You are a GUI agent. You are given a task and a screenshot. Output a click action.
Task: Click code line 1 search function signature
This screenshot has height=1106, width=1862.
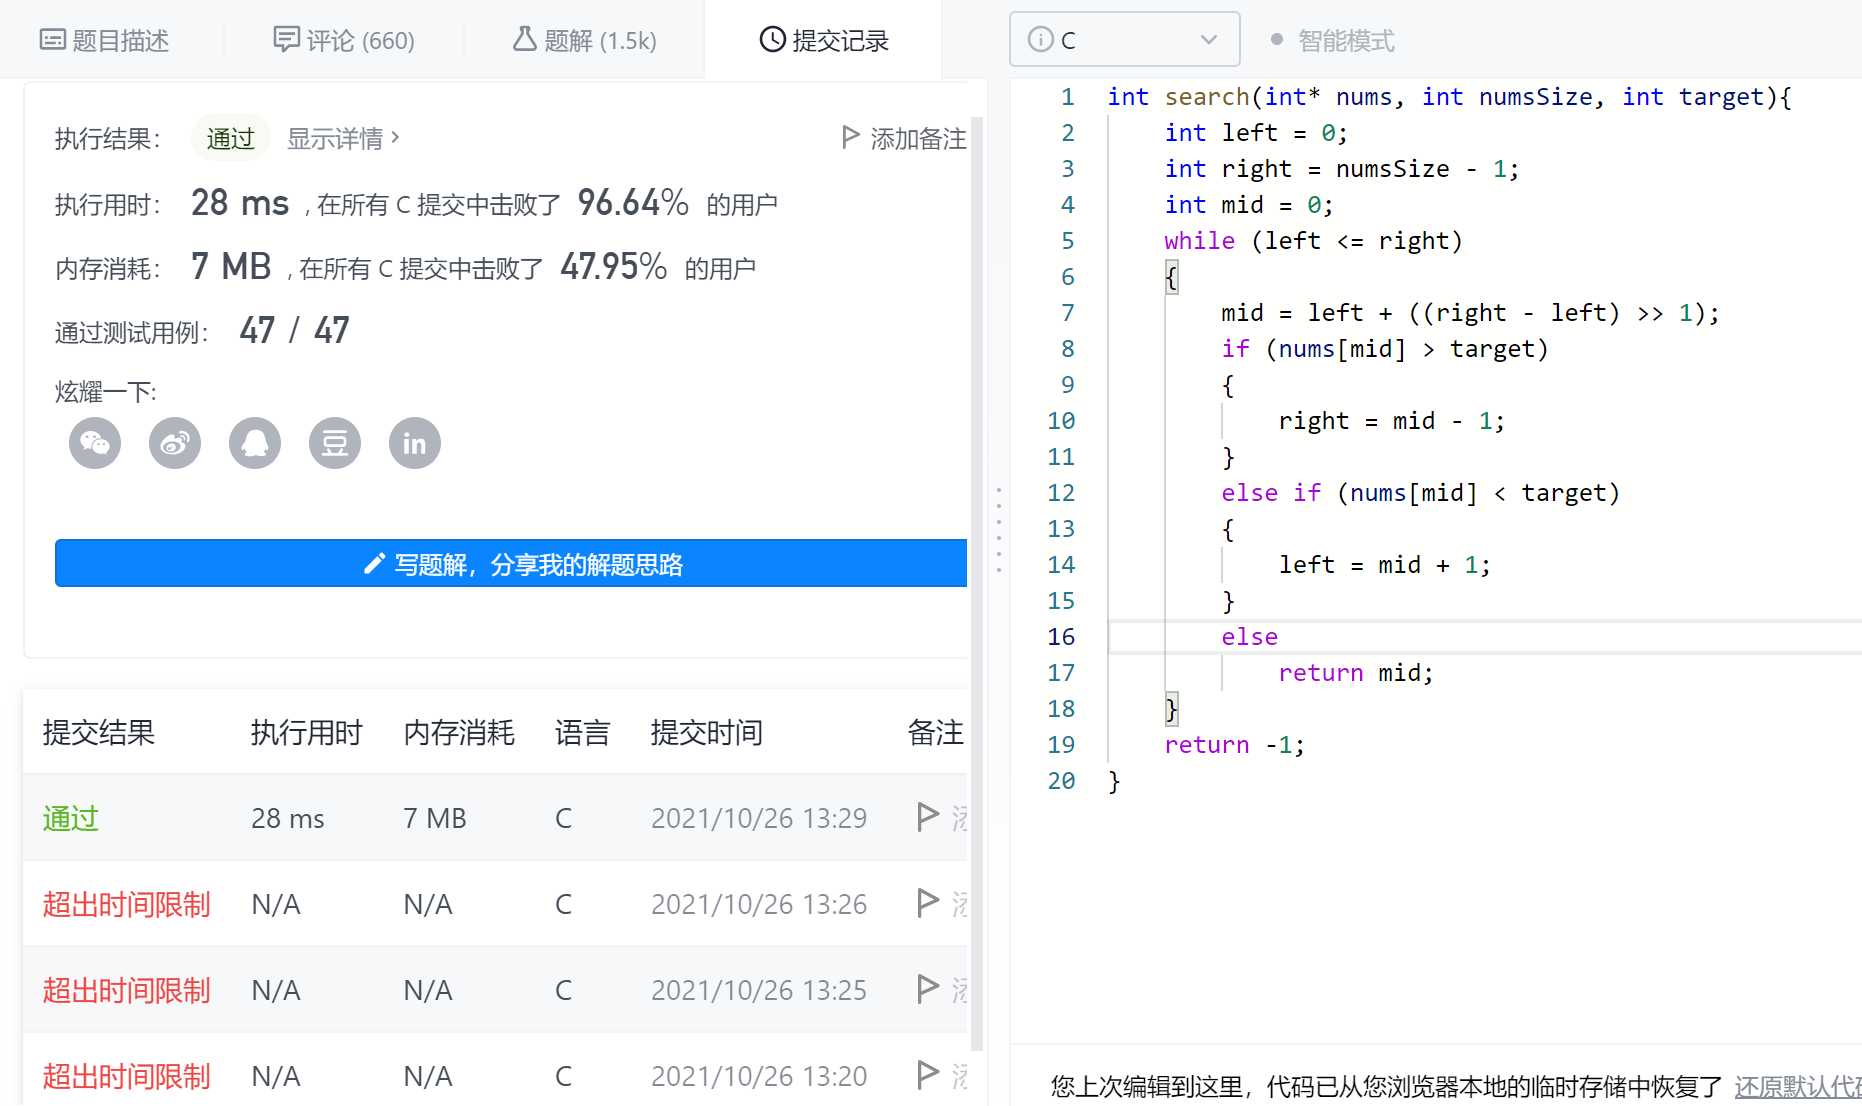click(x=1449, y=97)
